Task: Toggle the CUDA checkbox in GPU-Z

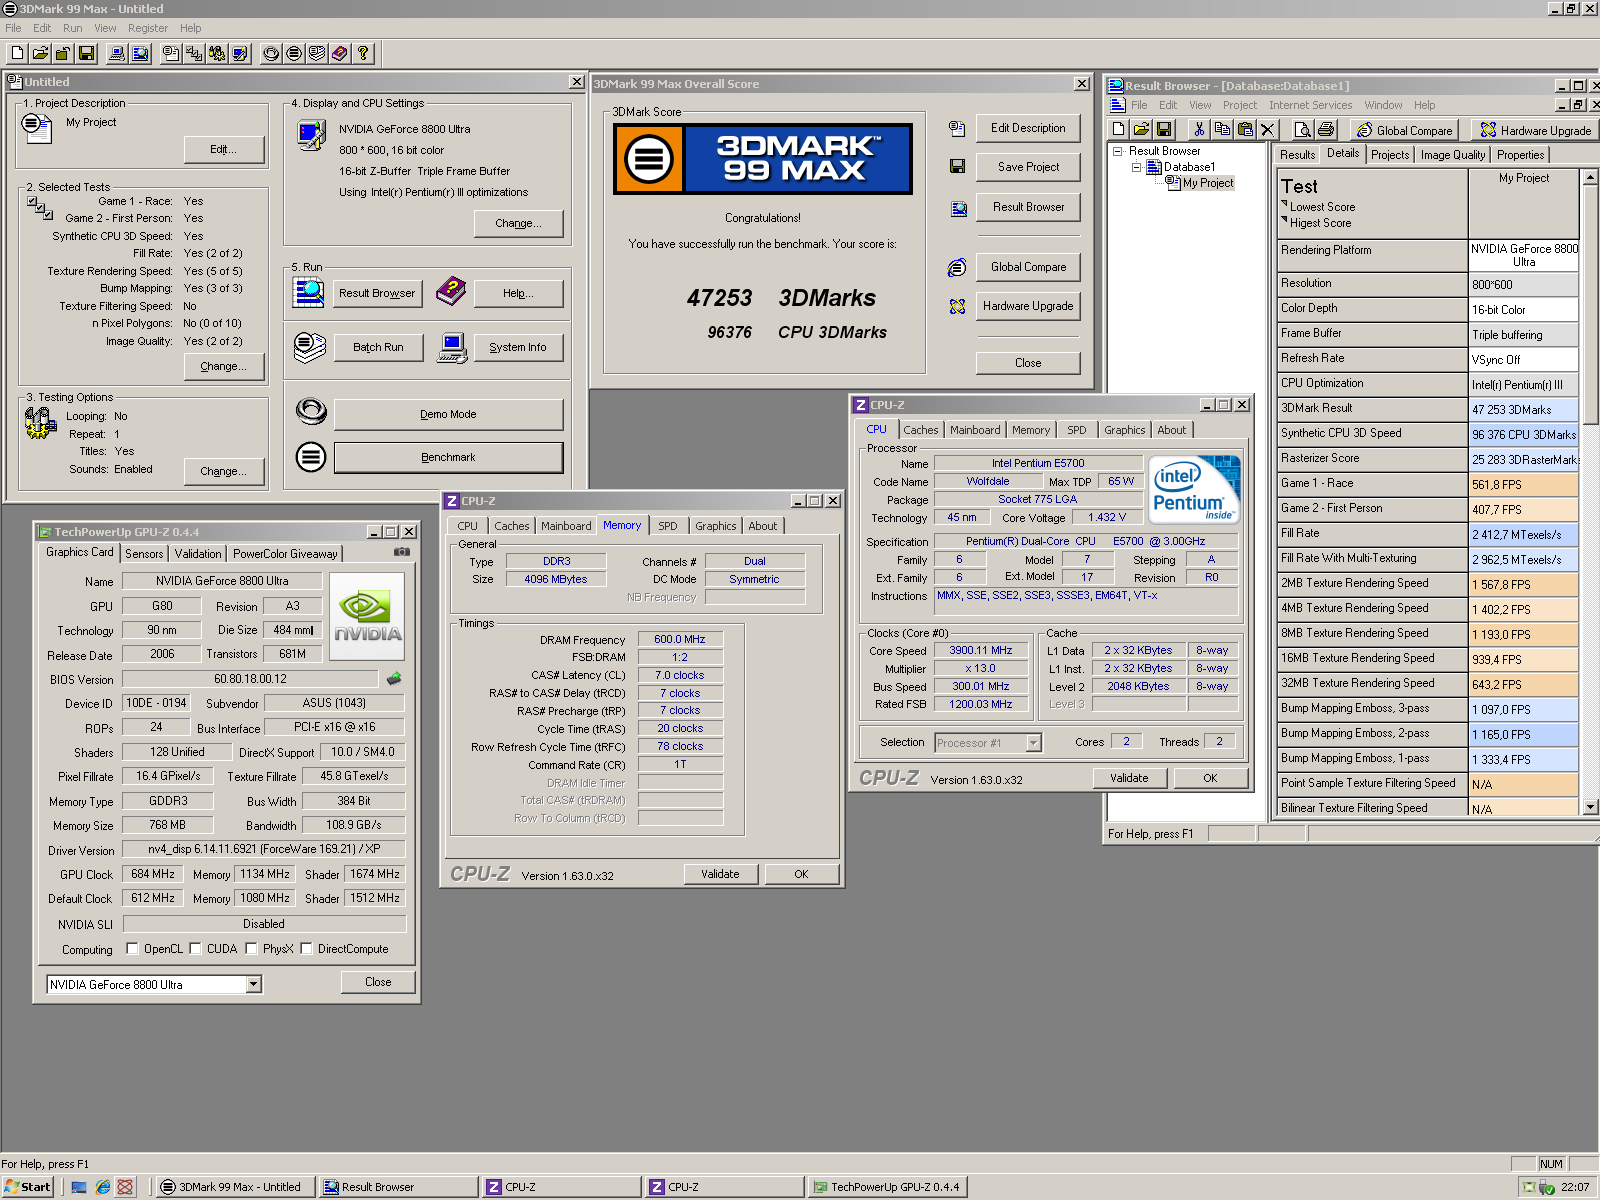Action: (x=195, y=948)
